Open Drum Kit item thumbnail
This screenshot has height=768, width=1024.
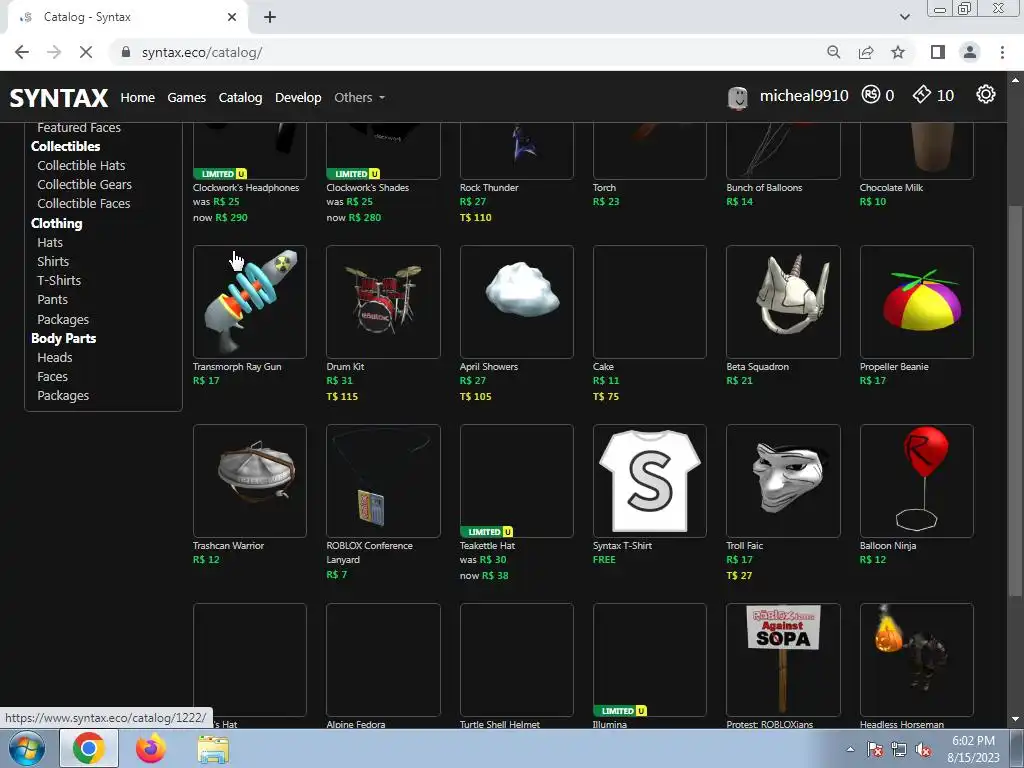coord(383,302)
